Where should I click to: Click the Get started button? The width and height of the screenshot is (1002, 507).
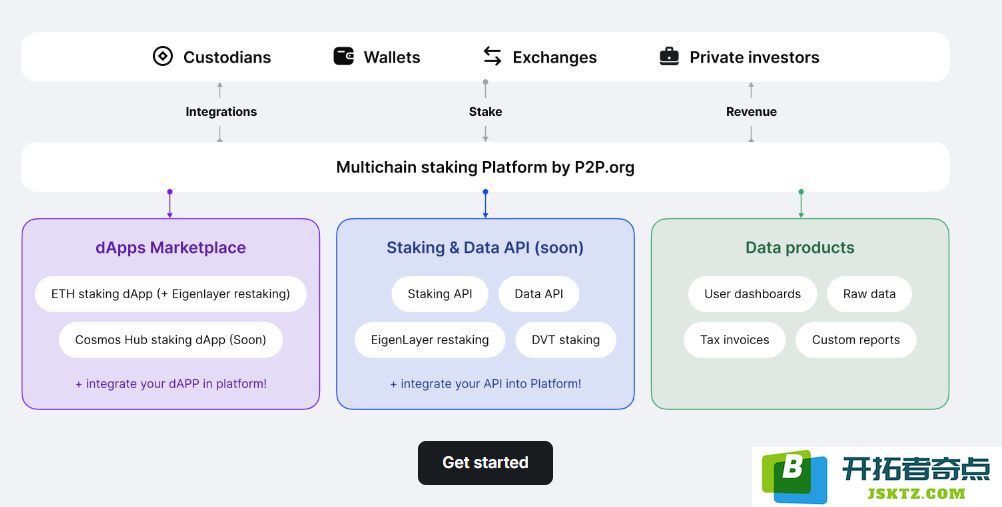[485, 462]
